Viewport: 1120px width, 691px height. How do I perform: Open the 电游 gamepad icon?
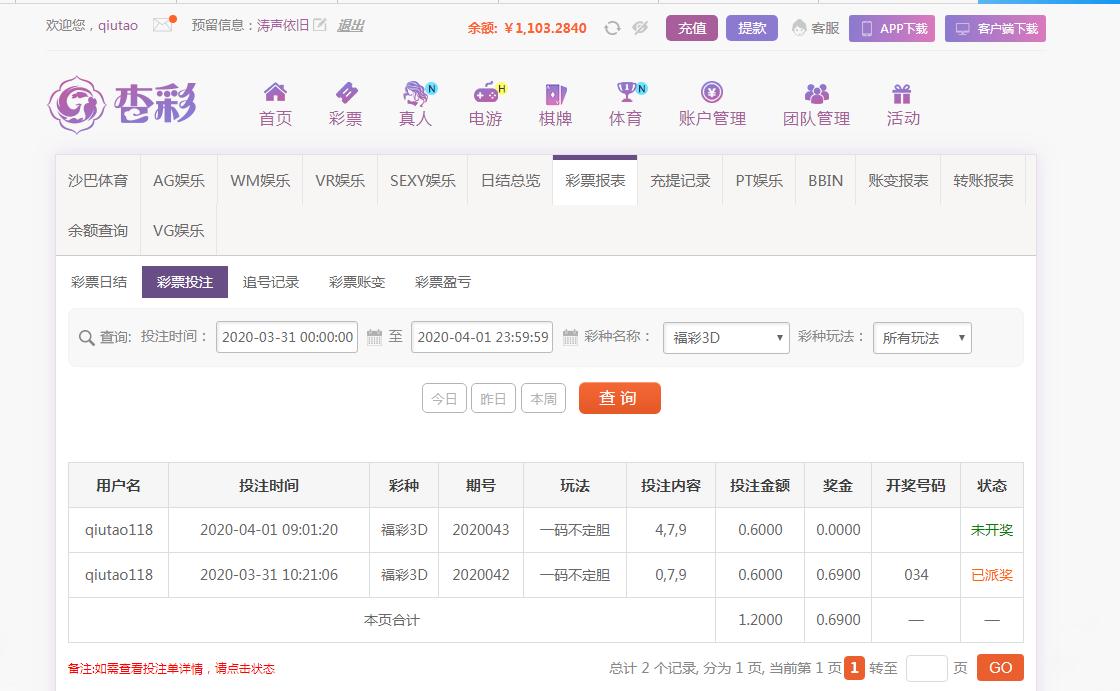486,94
